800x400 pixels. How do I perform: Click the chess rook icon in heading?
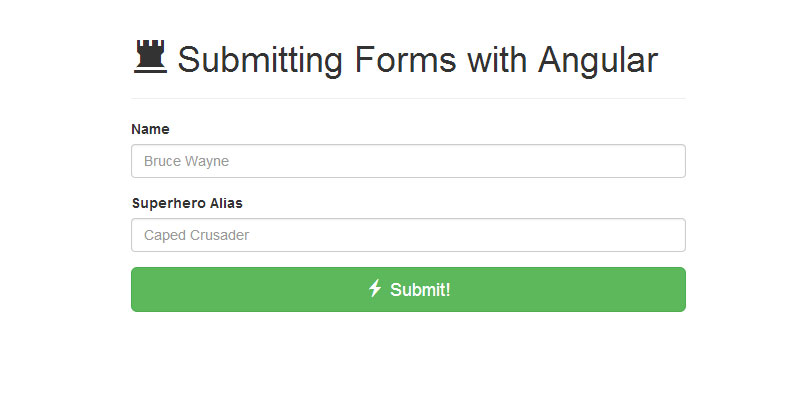[150, 57]
